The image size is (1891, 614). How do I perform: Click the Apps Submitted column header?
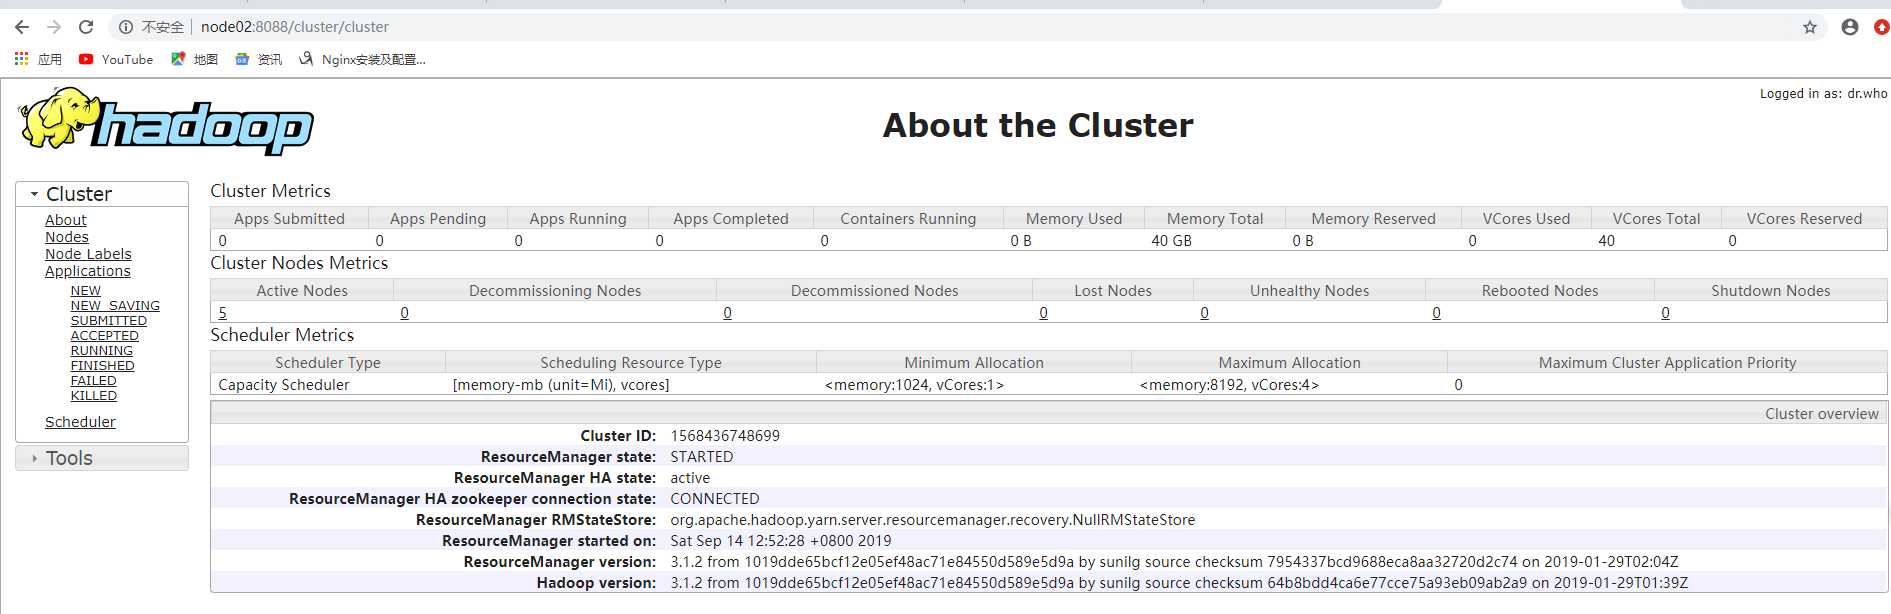289,219
